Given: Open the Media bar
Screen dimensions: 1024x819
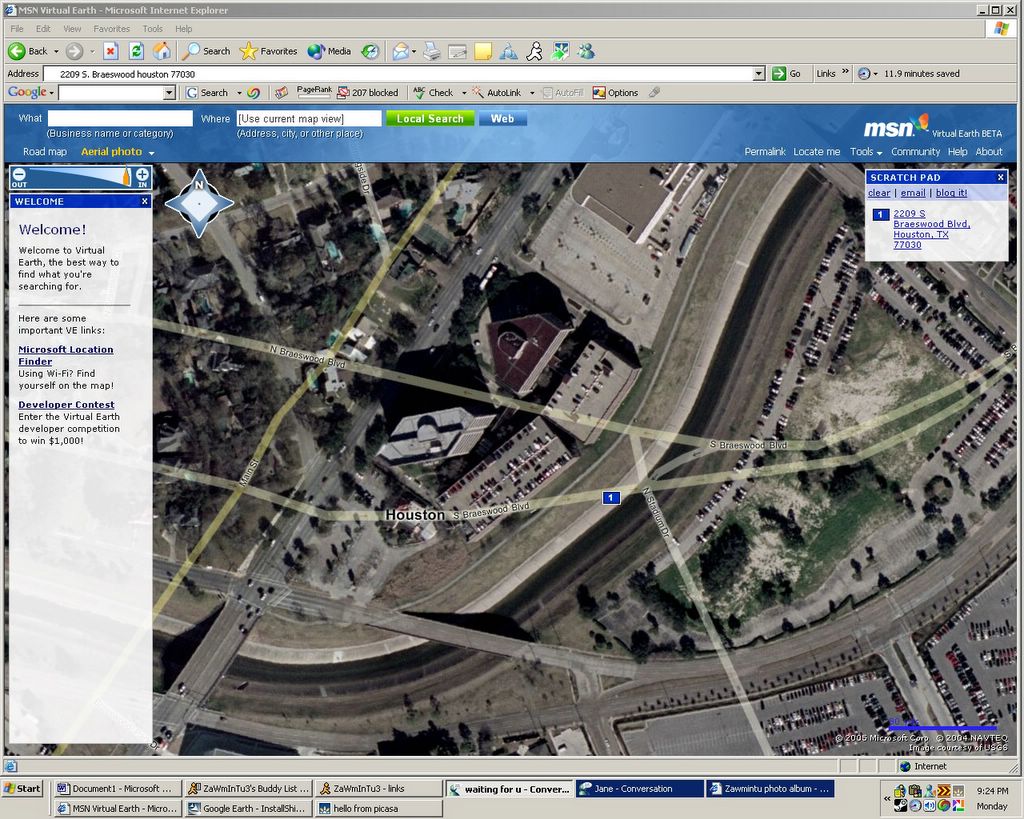Looking at the screenshot, I should coord(329,51).
